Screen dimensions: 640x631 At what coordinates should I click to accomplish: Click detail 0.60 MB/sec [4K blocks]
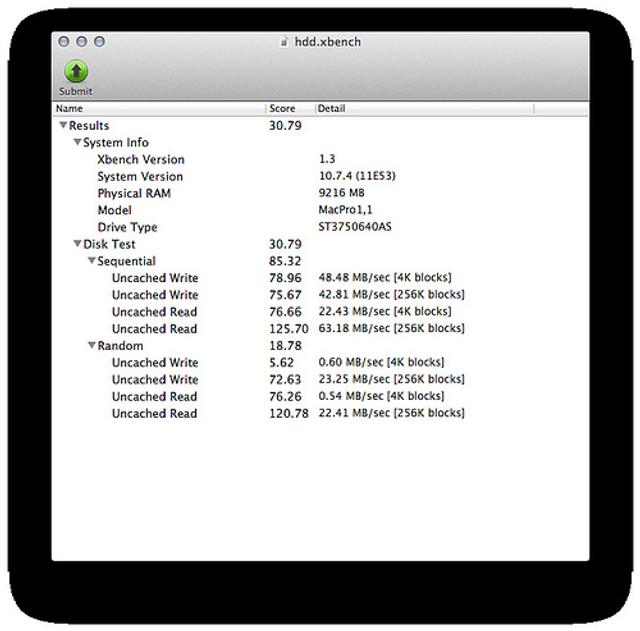381,362
